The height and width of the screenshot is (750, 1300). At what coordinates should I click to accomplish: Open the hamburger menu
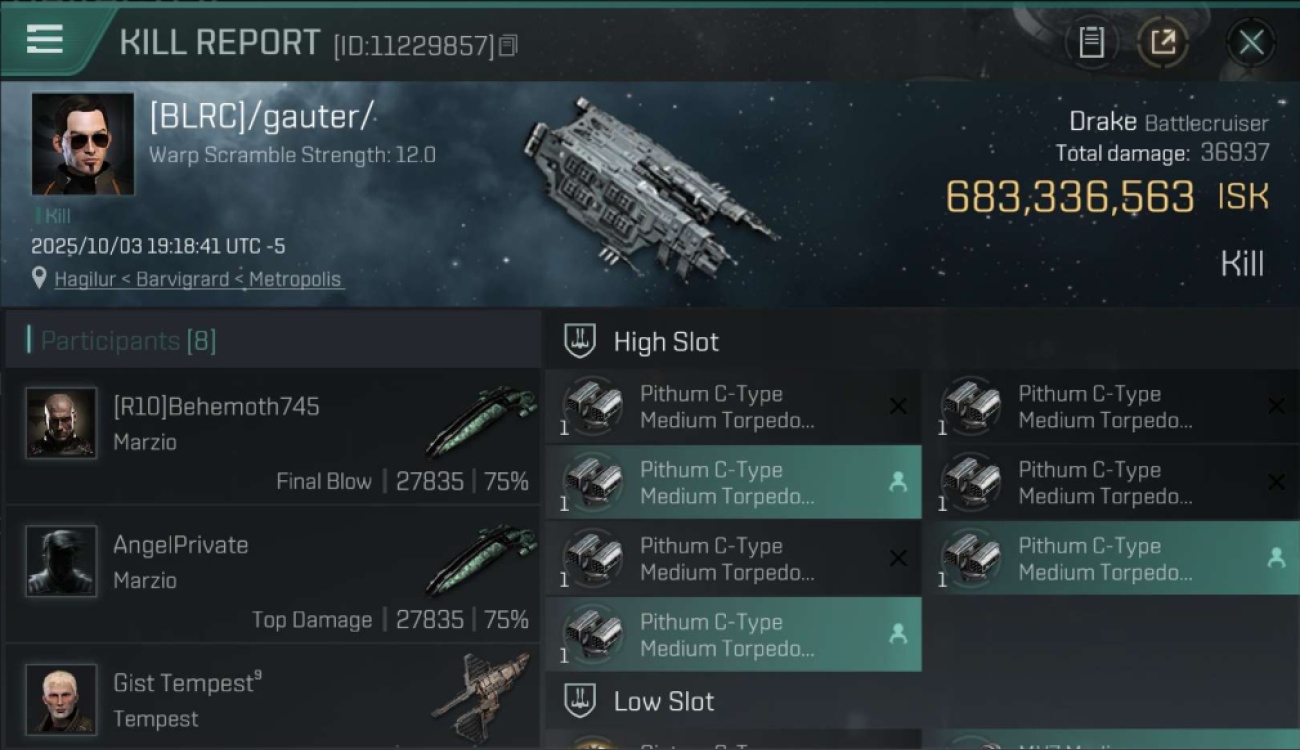(45, 40)
